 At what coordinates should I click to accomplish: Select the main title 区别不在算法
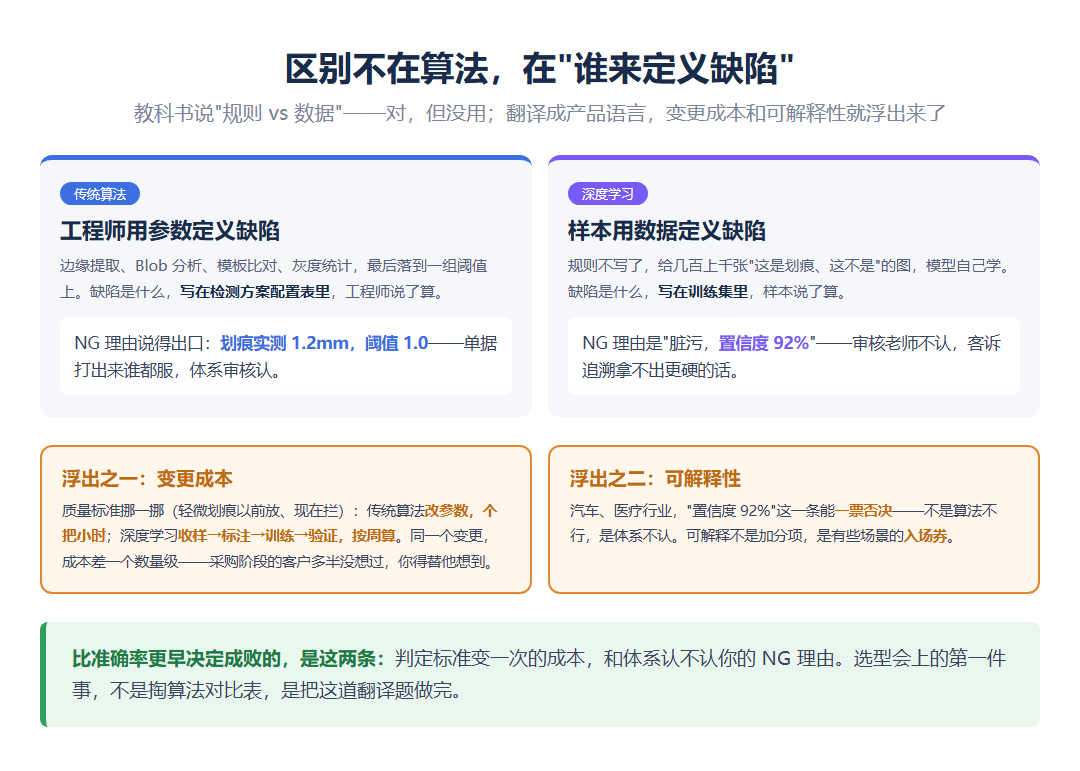[387, 69]
